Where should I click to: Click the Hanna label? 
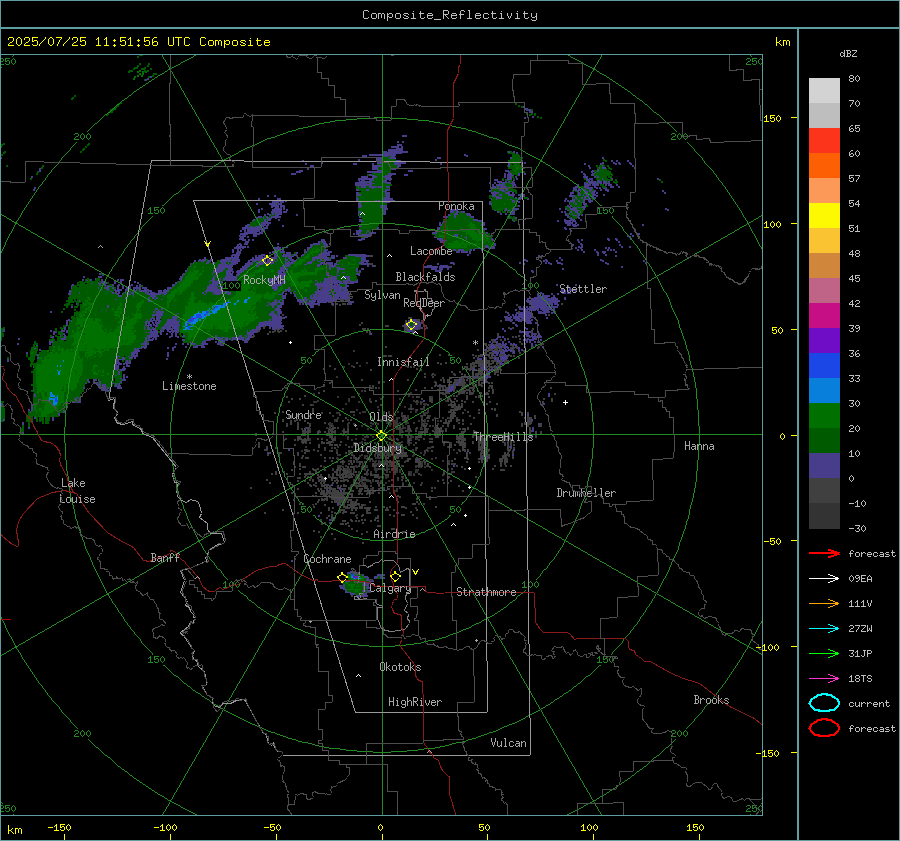pos(699,447)
